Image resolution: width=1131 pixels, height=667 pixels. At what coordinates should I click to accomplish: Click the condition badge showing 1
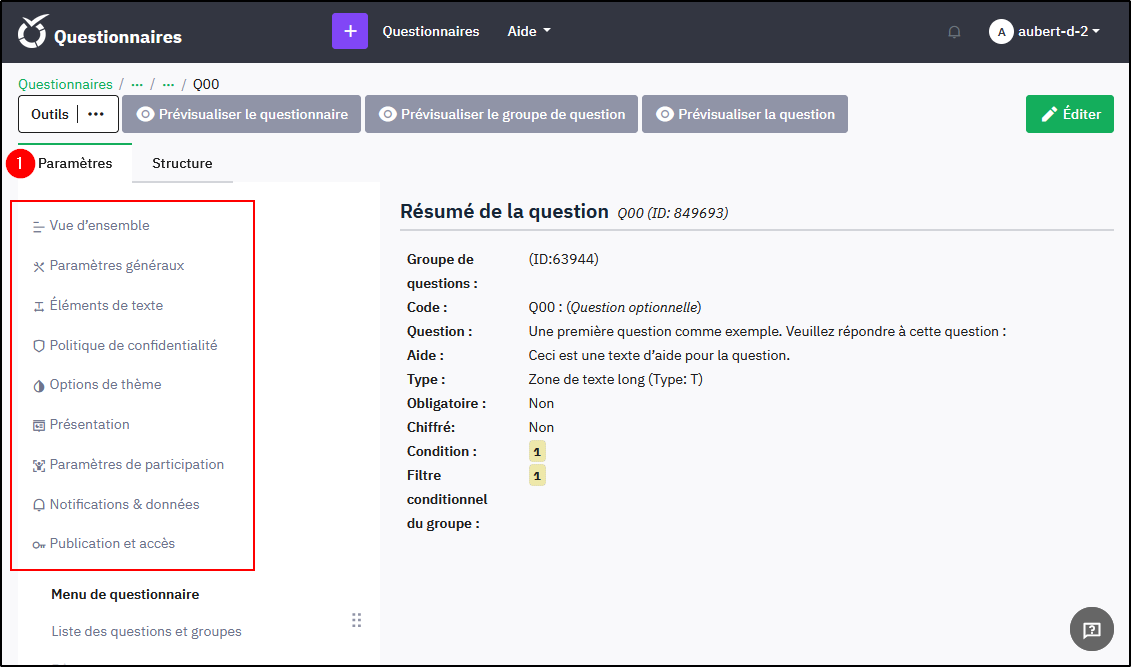[537, 451]
